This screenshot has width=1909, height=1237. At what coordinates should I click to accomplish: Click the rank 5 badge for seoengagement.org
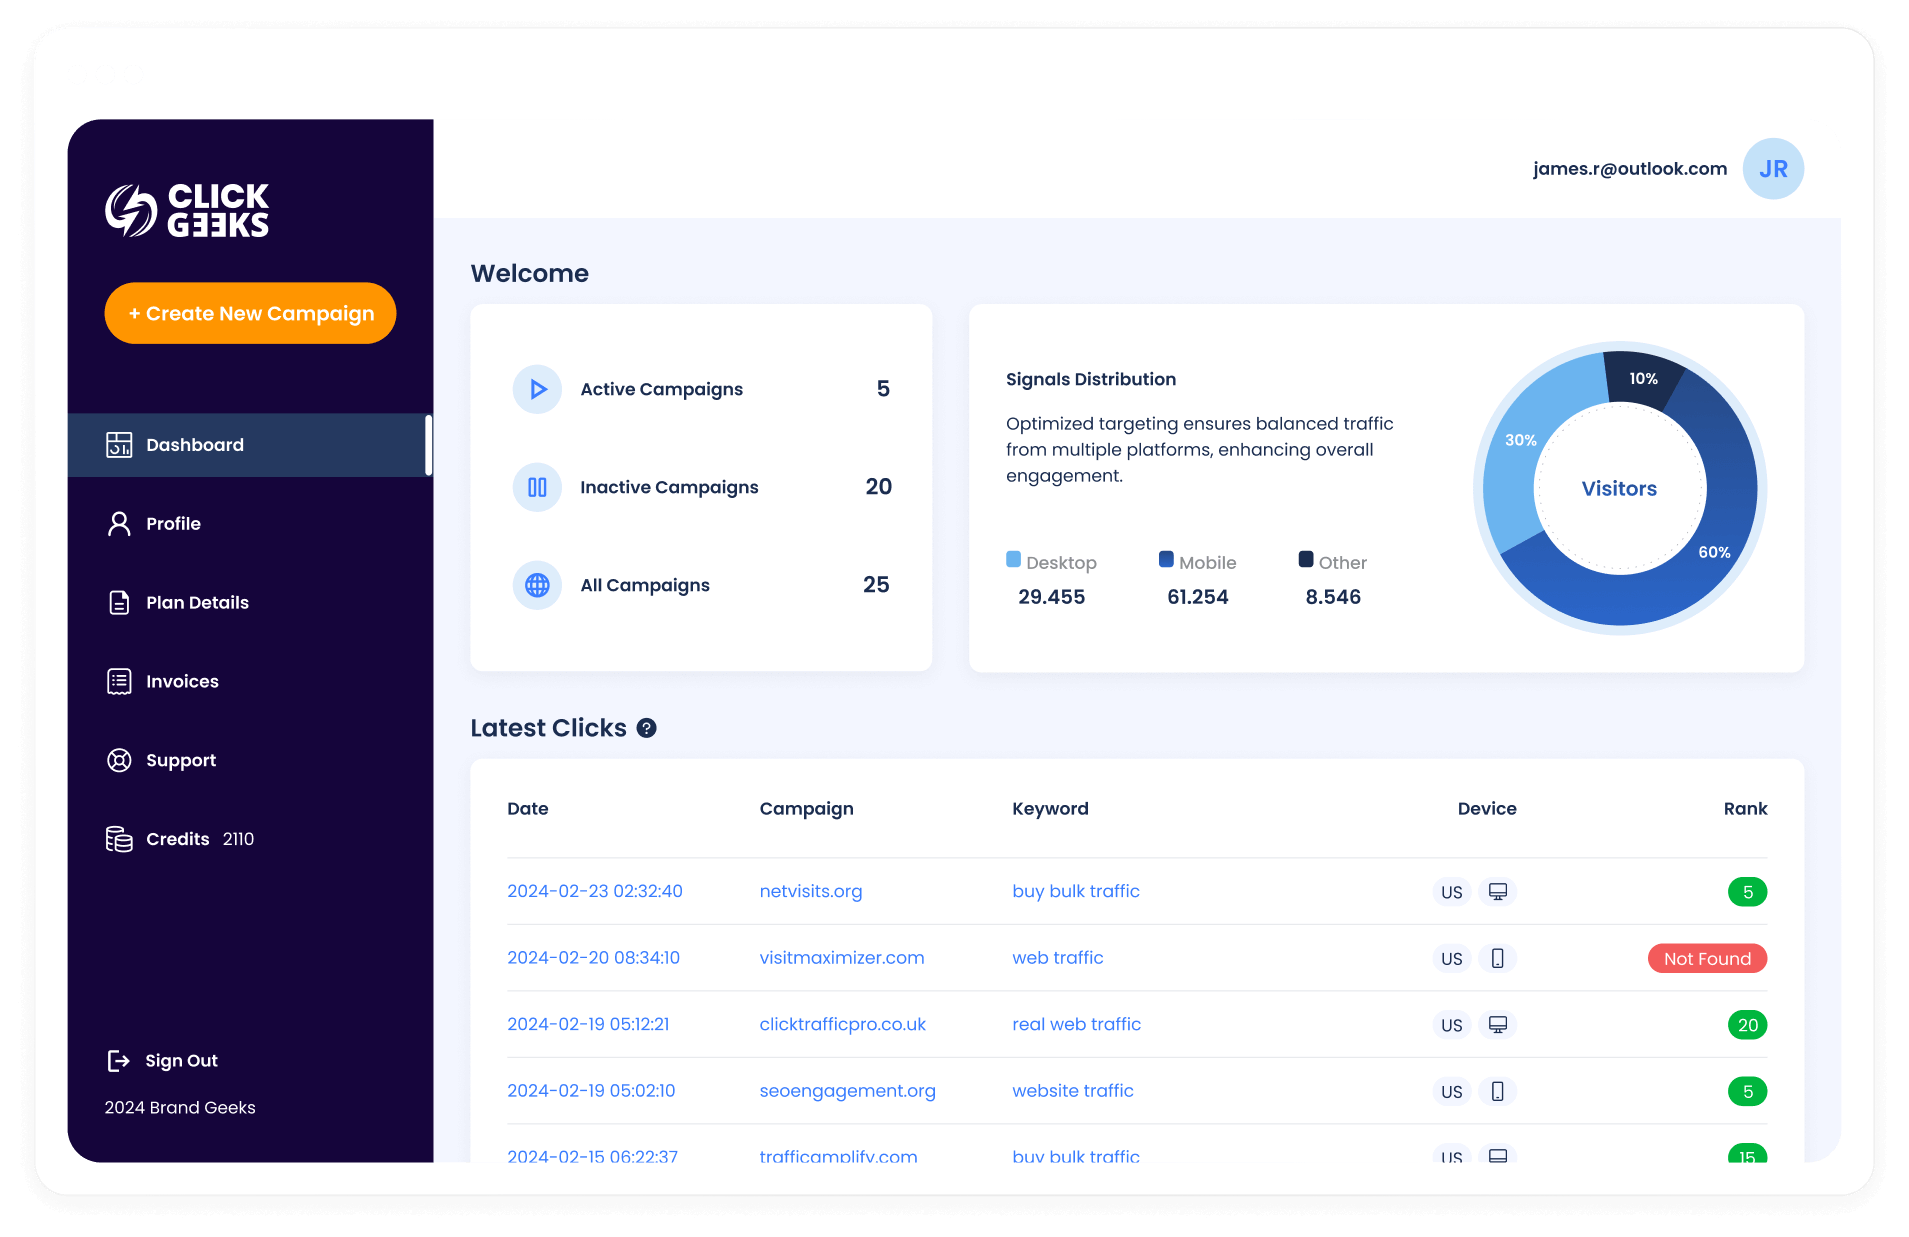tap(1748, 1091)
